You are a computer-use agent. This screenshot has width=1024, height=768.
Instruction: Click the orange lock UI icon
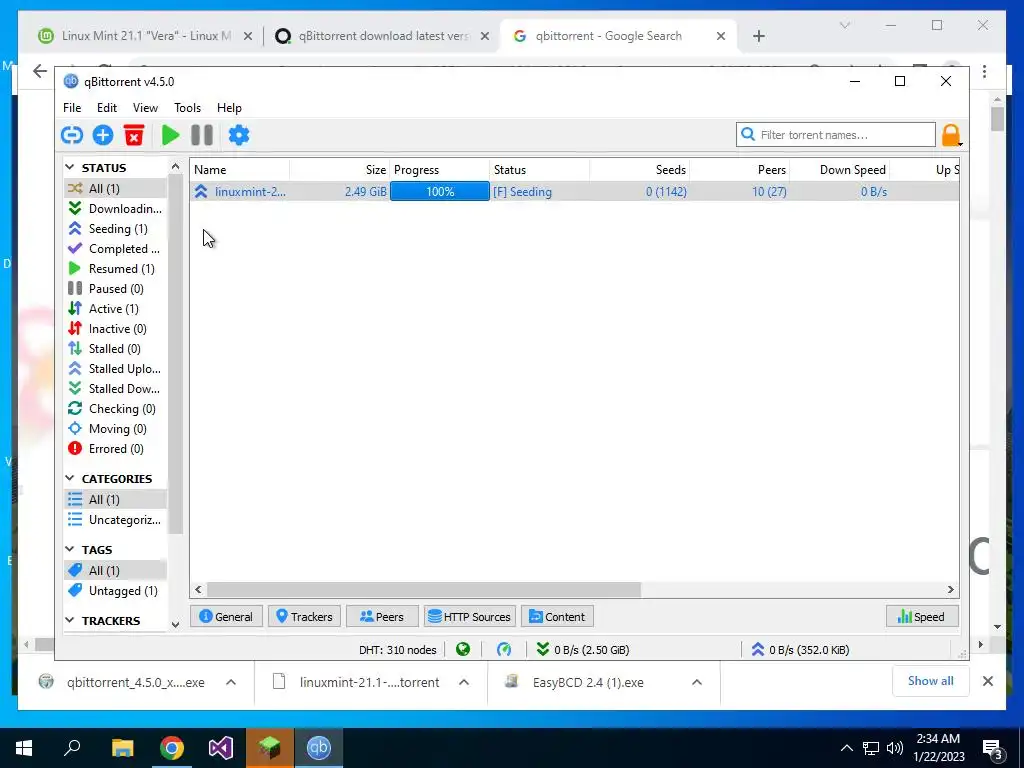[951, 135]
